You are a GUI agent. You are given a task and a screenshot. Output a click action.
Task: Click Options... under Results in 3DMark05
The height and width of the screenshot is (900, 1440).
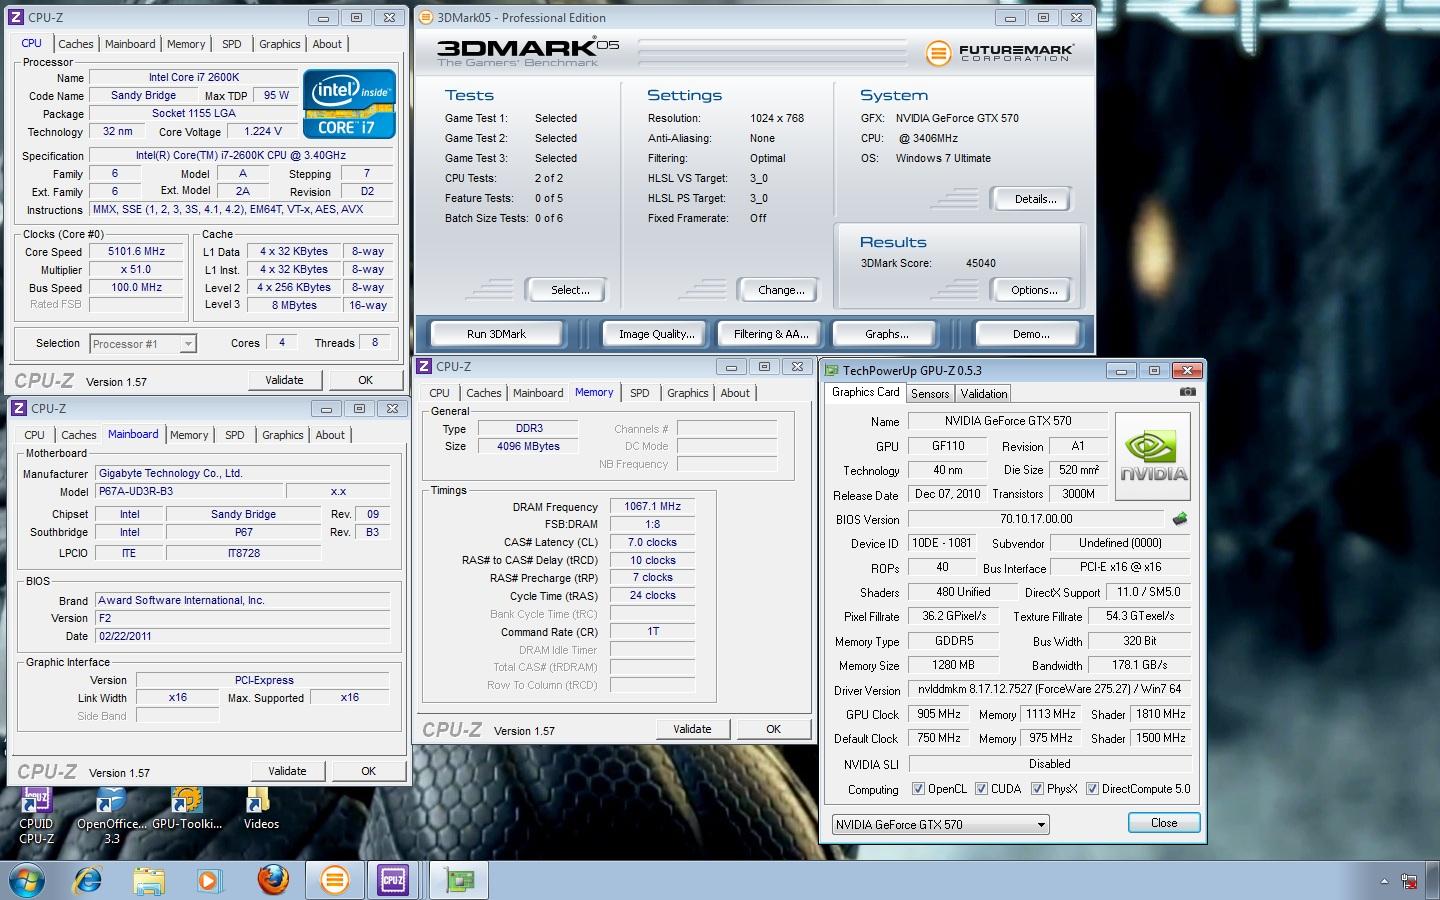[1031, 290]
